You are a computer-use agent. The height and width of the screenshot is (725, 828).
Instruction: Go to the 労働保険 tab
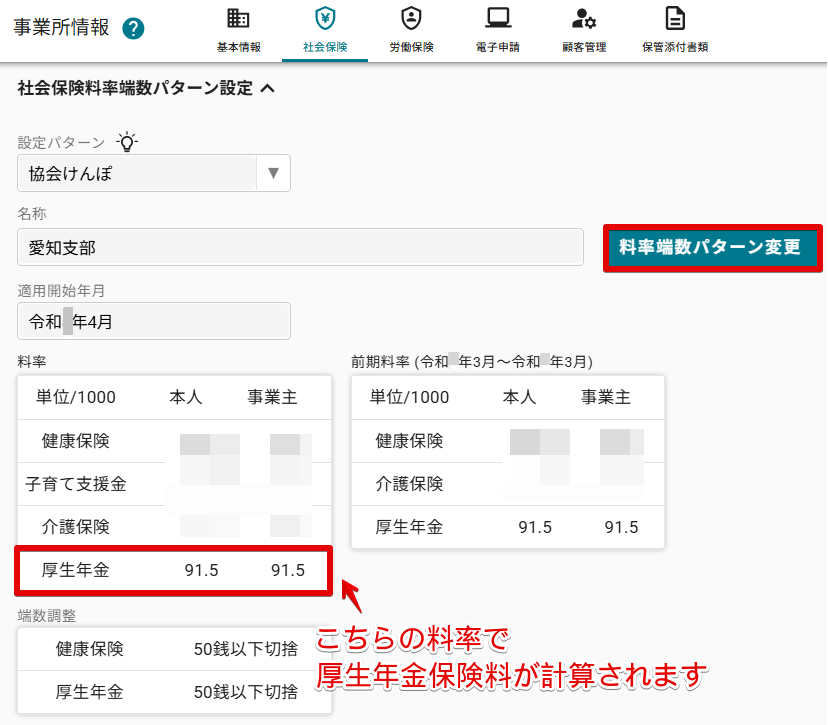[x=411, y=31]
